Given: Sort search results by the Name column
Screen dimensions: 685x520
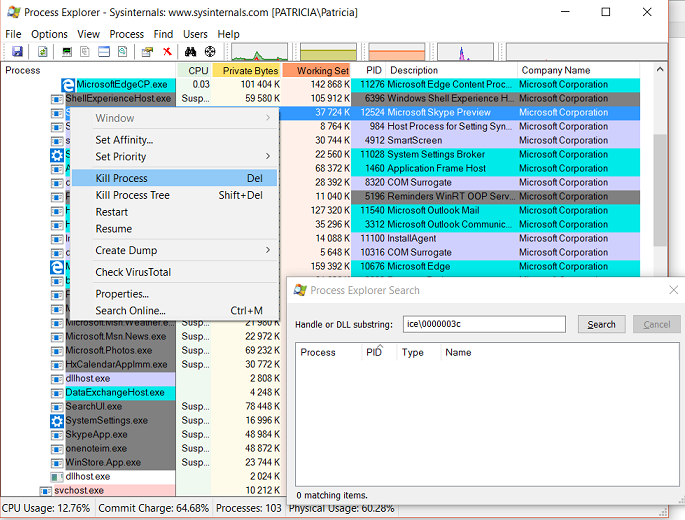Looking at the screenshot, I should [x=458, y=352].
